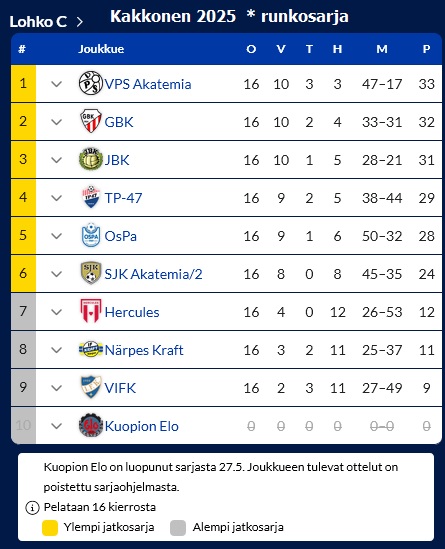Click the gray Alempi jatkosarja swatch
The width and height of the screenshot is (445, 549).
[178, 528]
